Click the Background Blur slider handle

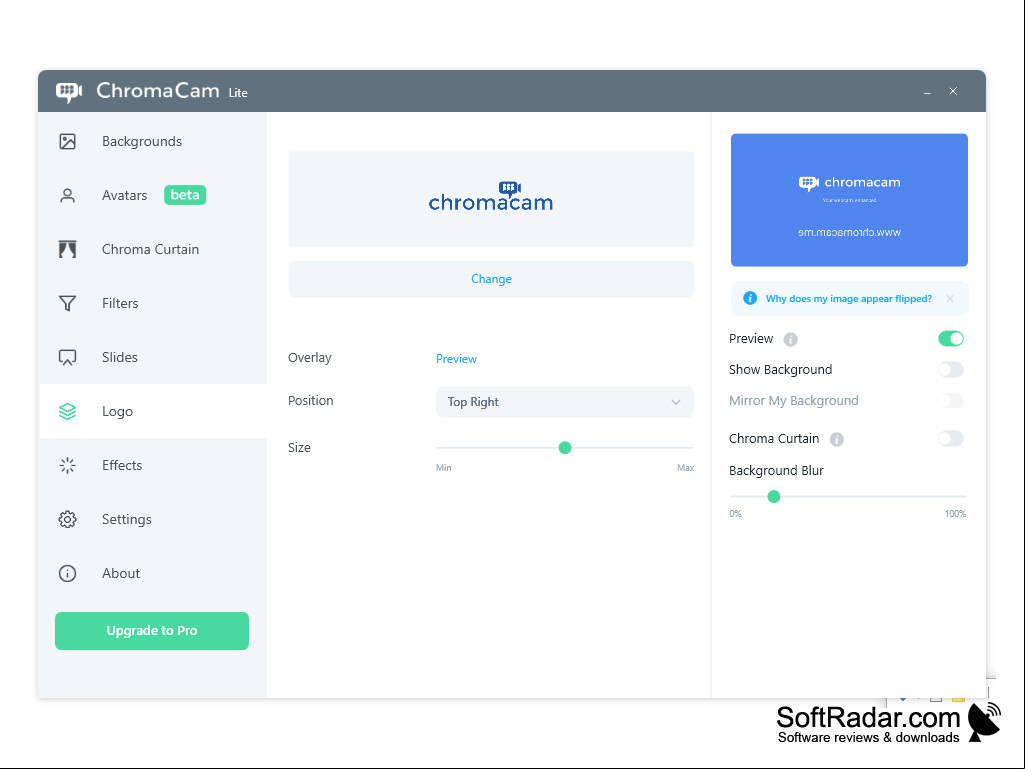[x=774, y=497]
